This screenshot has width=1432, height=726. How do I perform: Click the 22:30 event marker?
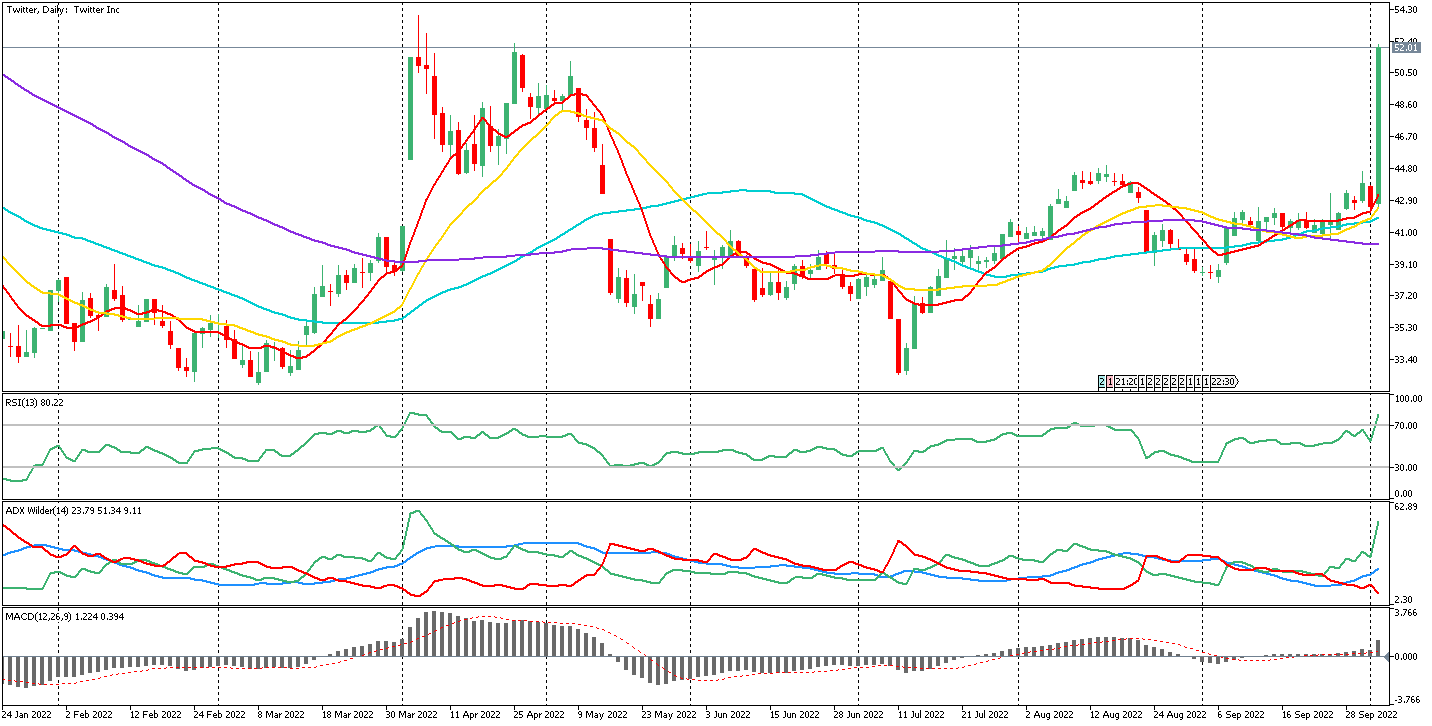point(1224,382)
